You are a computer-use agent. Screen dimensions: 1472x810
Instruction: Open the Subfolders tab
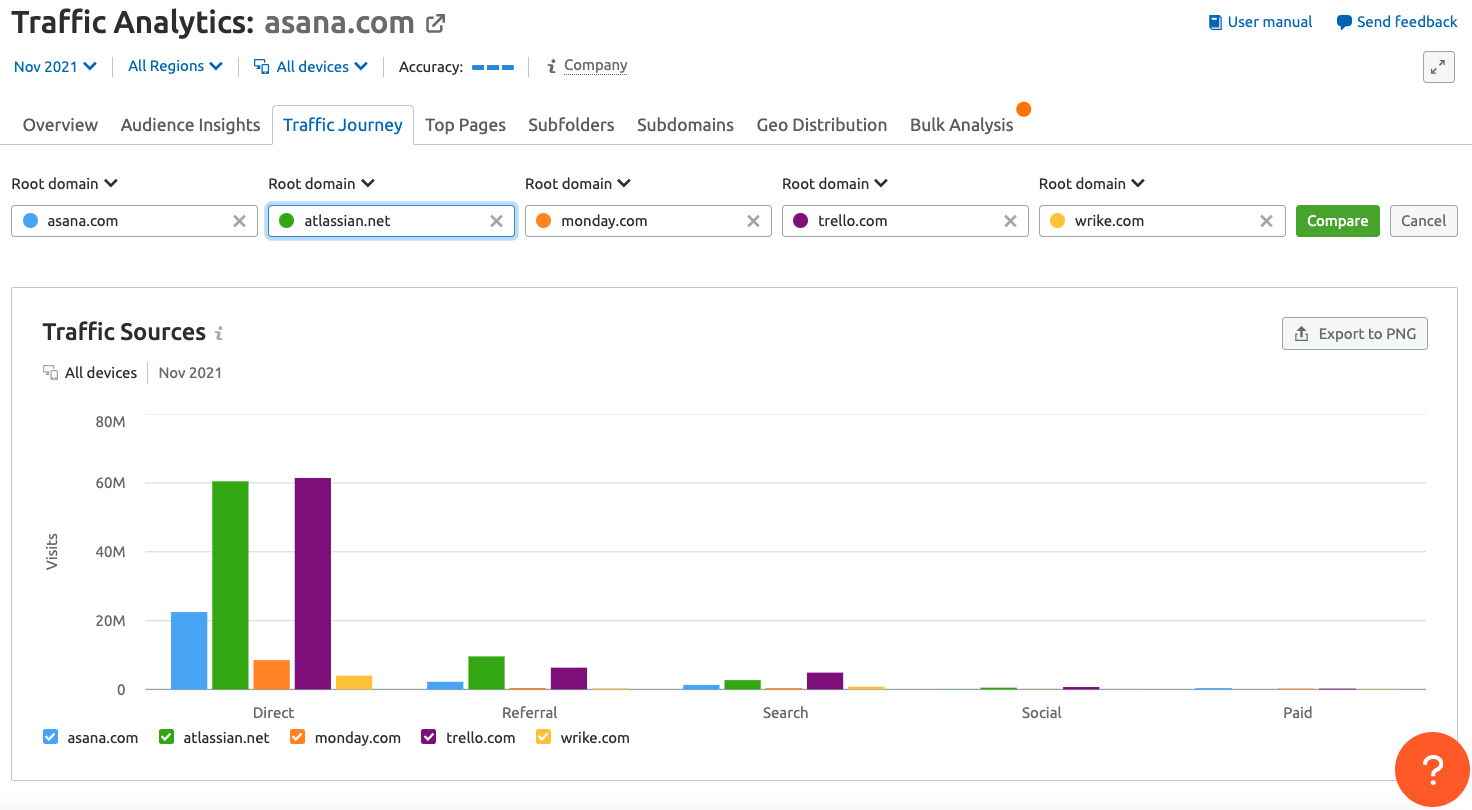tap(571, 125)
